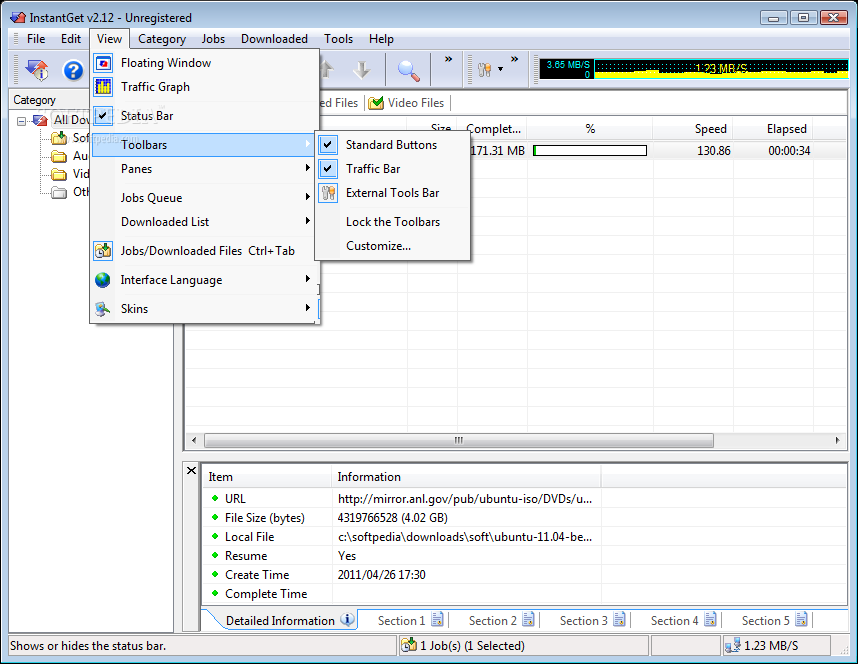Click the Detailed Information info icon
This screenshot has width=858, height=664.
[x=347, y=620]
